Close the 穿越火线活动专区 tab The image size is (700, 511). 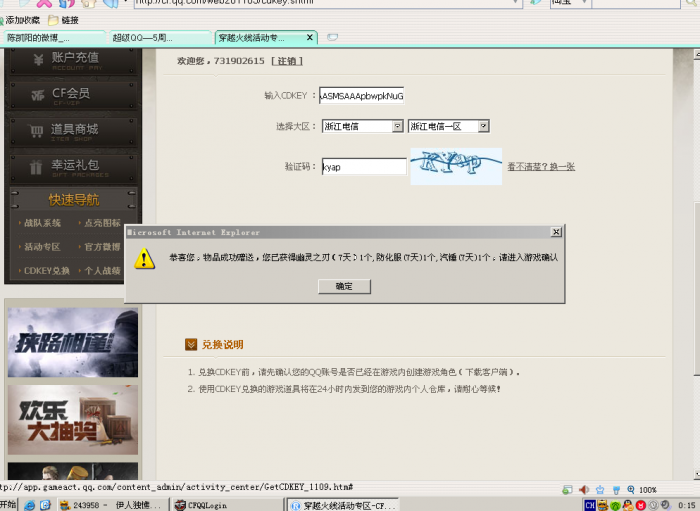[309, 37]
